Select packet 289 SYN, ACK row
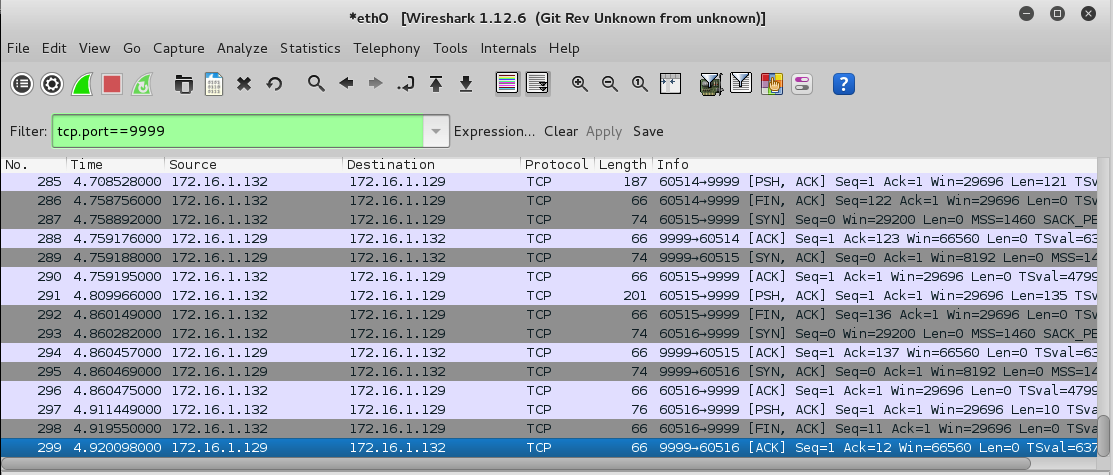The image size is (1113, 475). pos(549,258)
